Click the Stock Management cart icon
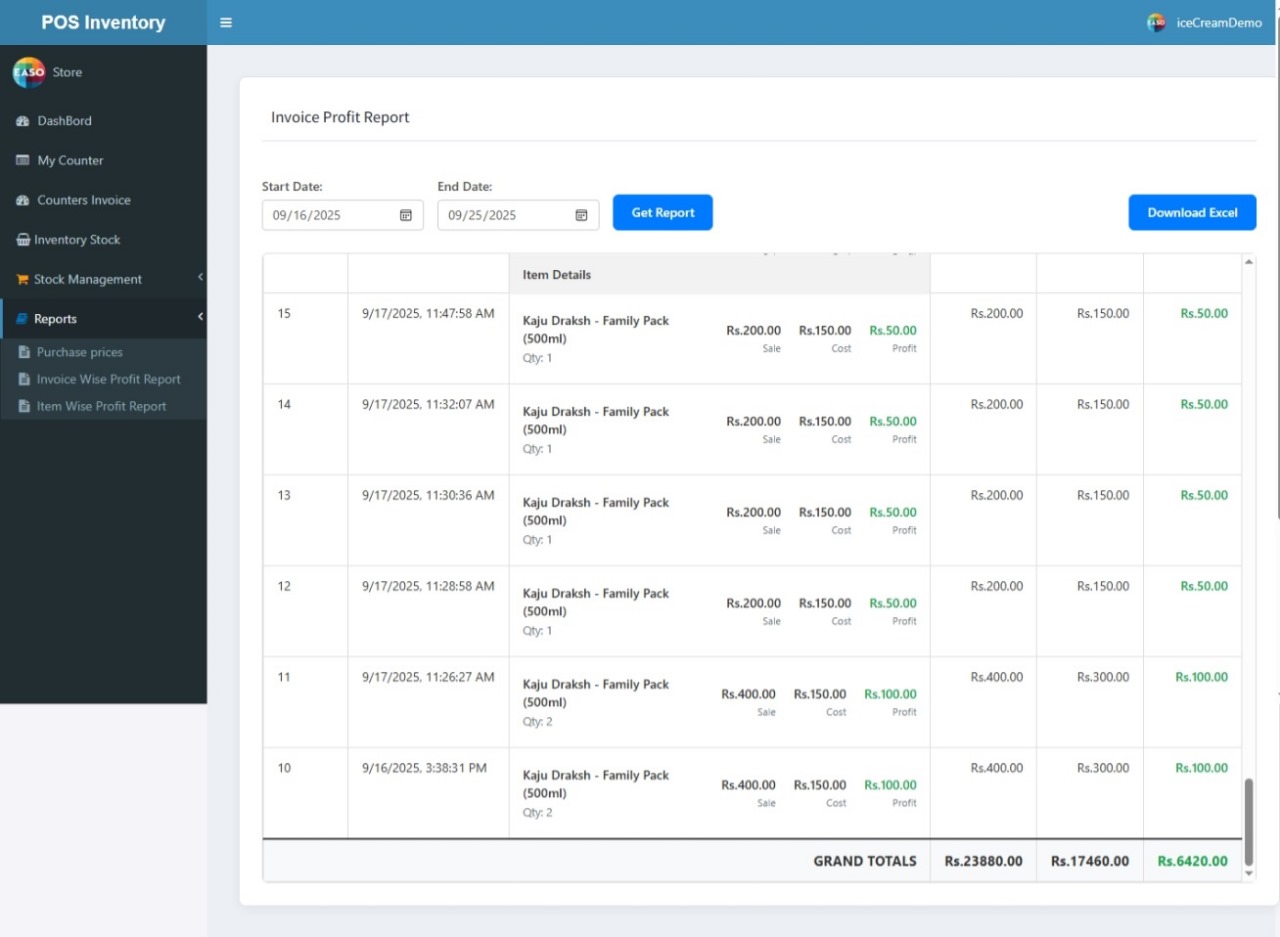The height and width of the screenshot is (937, 1280). tap(23, 280)
